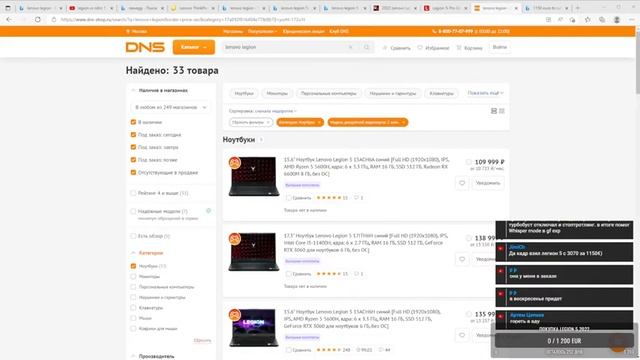Add Legion 5 17ITH6H to favorites heart
640x360 pixels.
462,259
